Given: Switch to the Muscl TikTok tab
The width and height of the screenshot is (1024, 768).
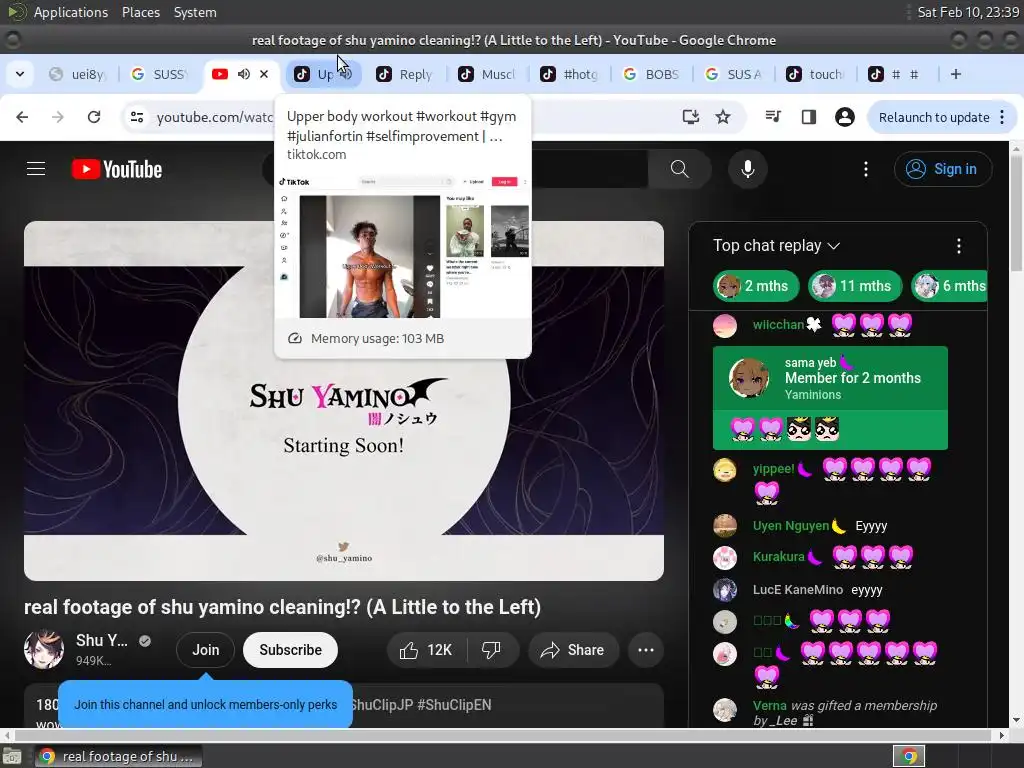Looking at the screenshot, I should (x=487, y=74).
